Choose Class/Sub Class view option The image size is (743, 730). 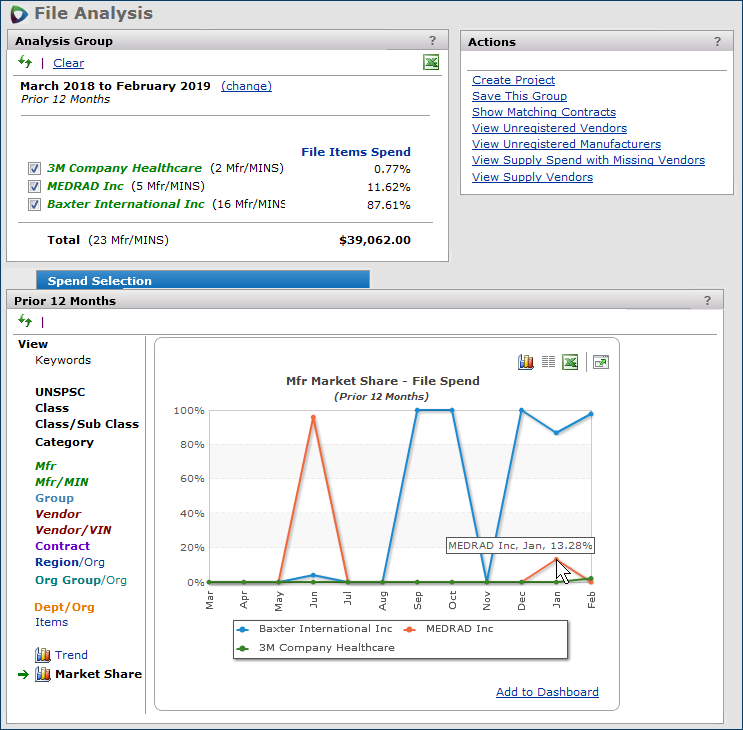pyautogui.click(x=87, y=424)
